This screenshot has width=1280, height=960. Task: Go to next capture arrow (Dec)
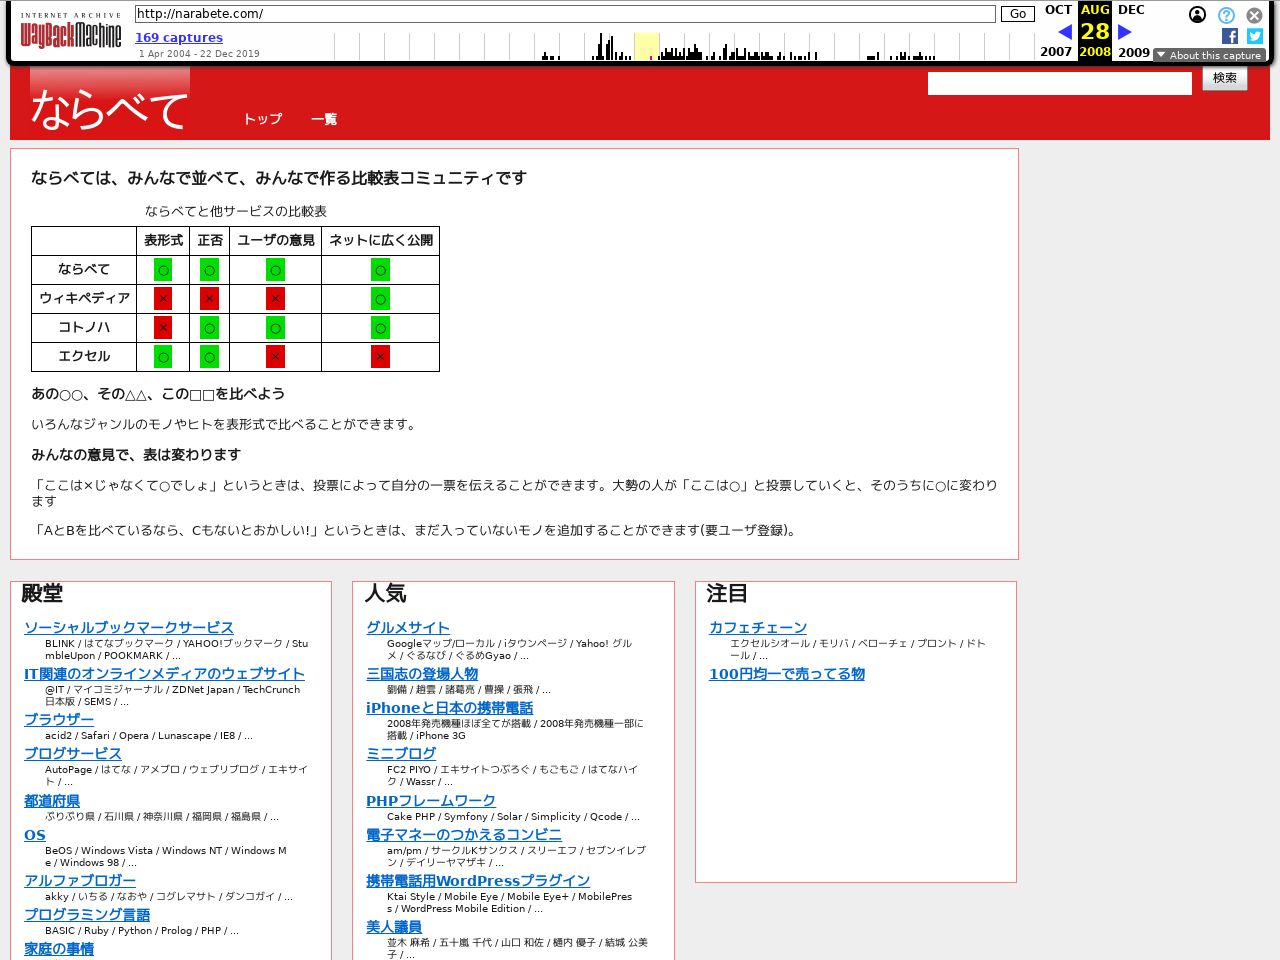click(1124, 32)
